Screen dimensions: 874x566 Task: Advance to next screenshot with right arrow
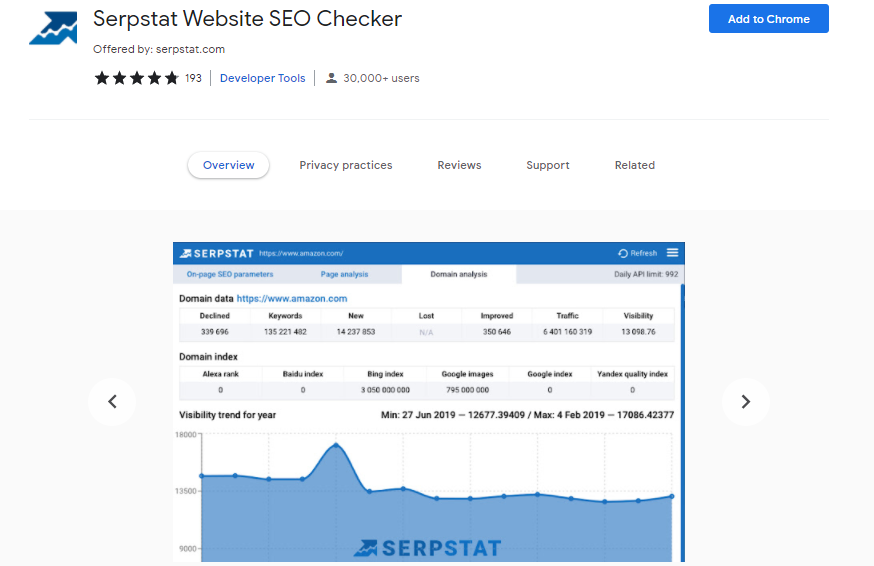coord(745,402)
